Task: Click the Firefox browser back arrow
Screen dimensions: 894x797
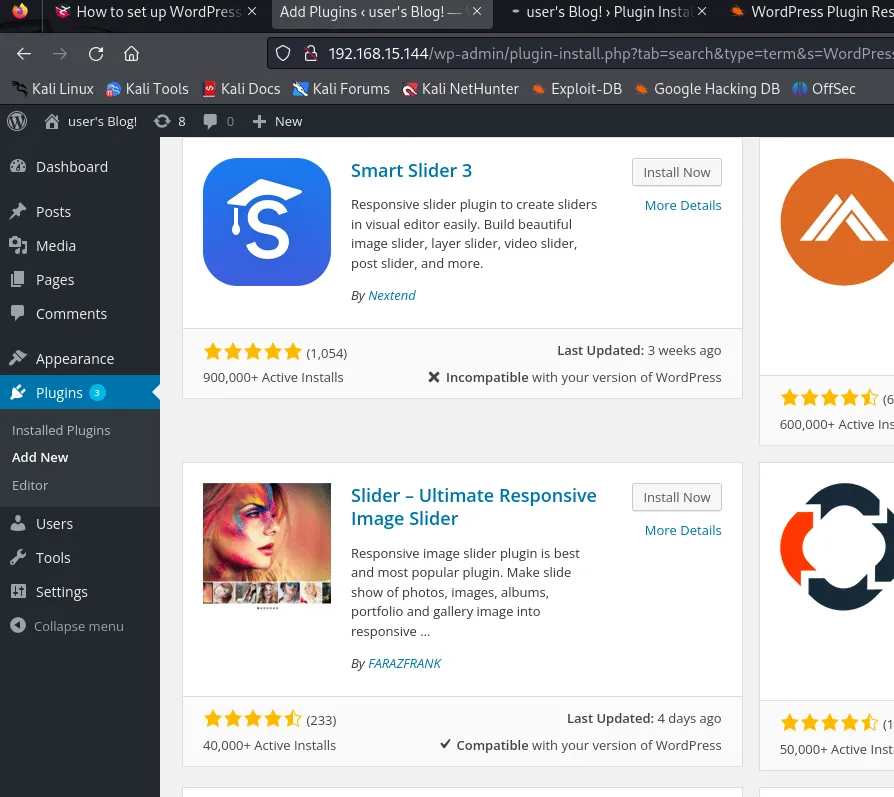Action: 24,54
